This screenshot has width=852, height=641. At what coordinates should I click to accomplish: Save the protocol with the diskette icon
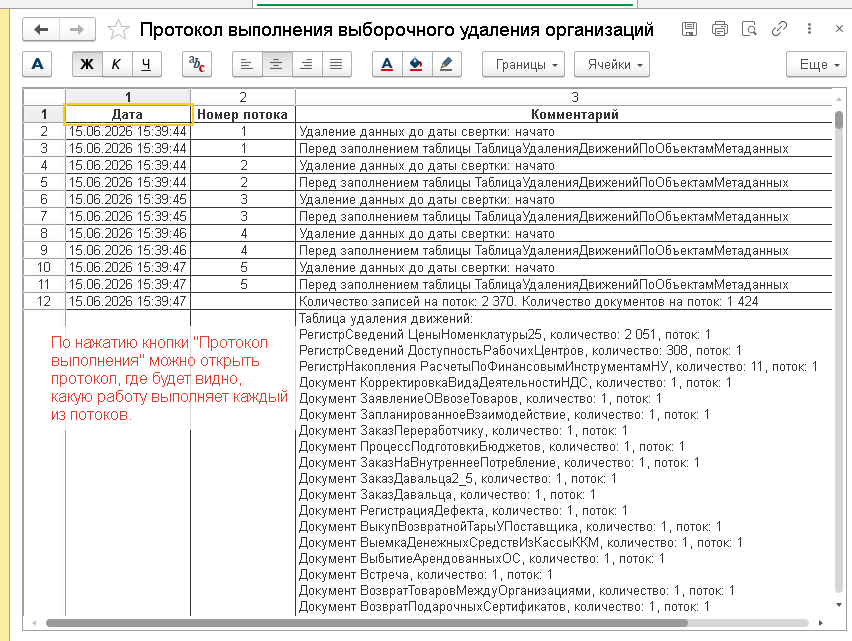690,29
